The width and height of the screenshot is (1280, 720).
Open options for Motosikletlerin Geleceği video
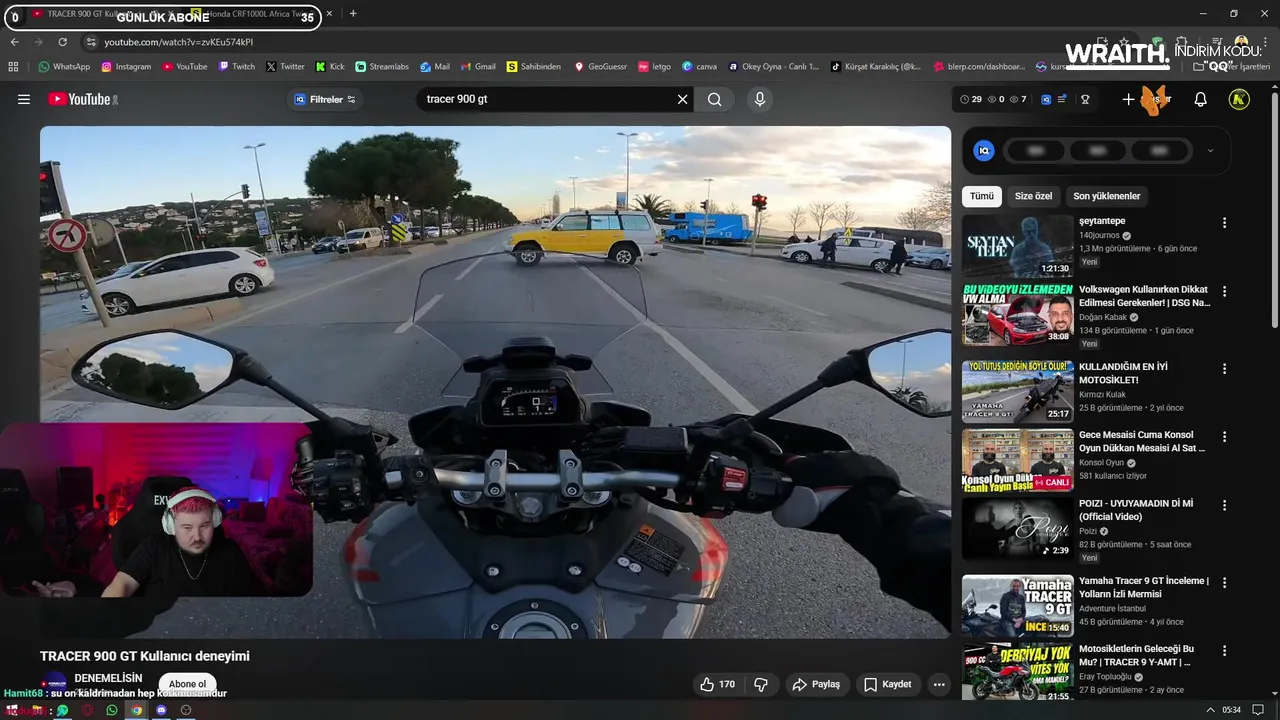1224,651
